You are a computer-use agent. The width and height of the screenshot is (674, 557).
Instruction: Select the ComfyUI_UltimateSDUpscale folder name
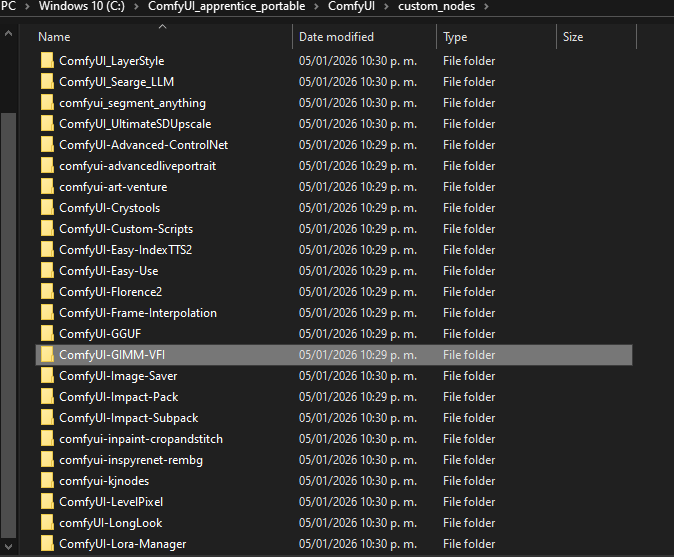[135, 124]
